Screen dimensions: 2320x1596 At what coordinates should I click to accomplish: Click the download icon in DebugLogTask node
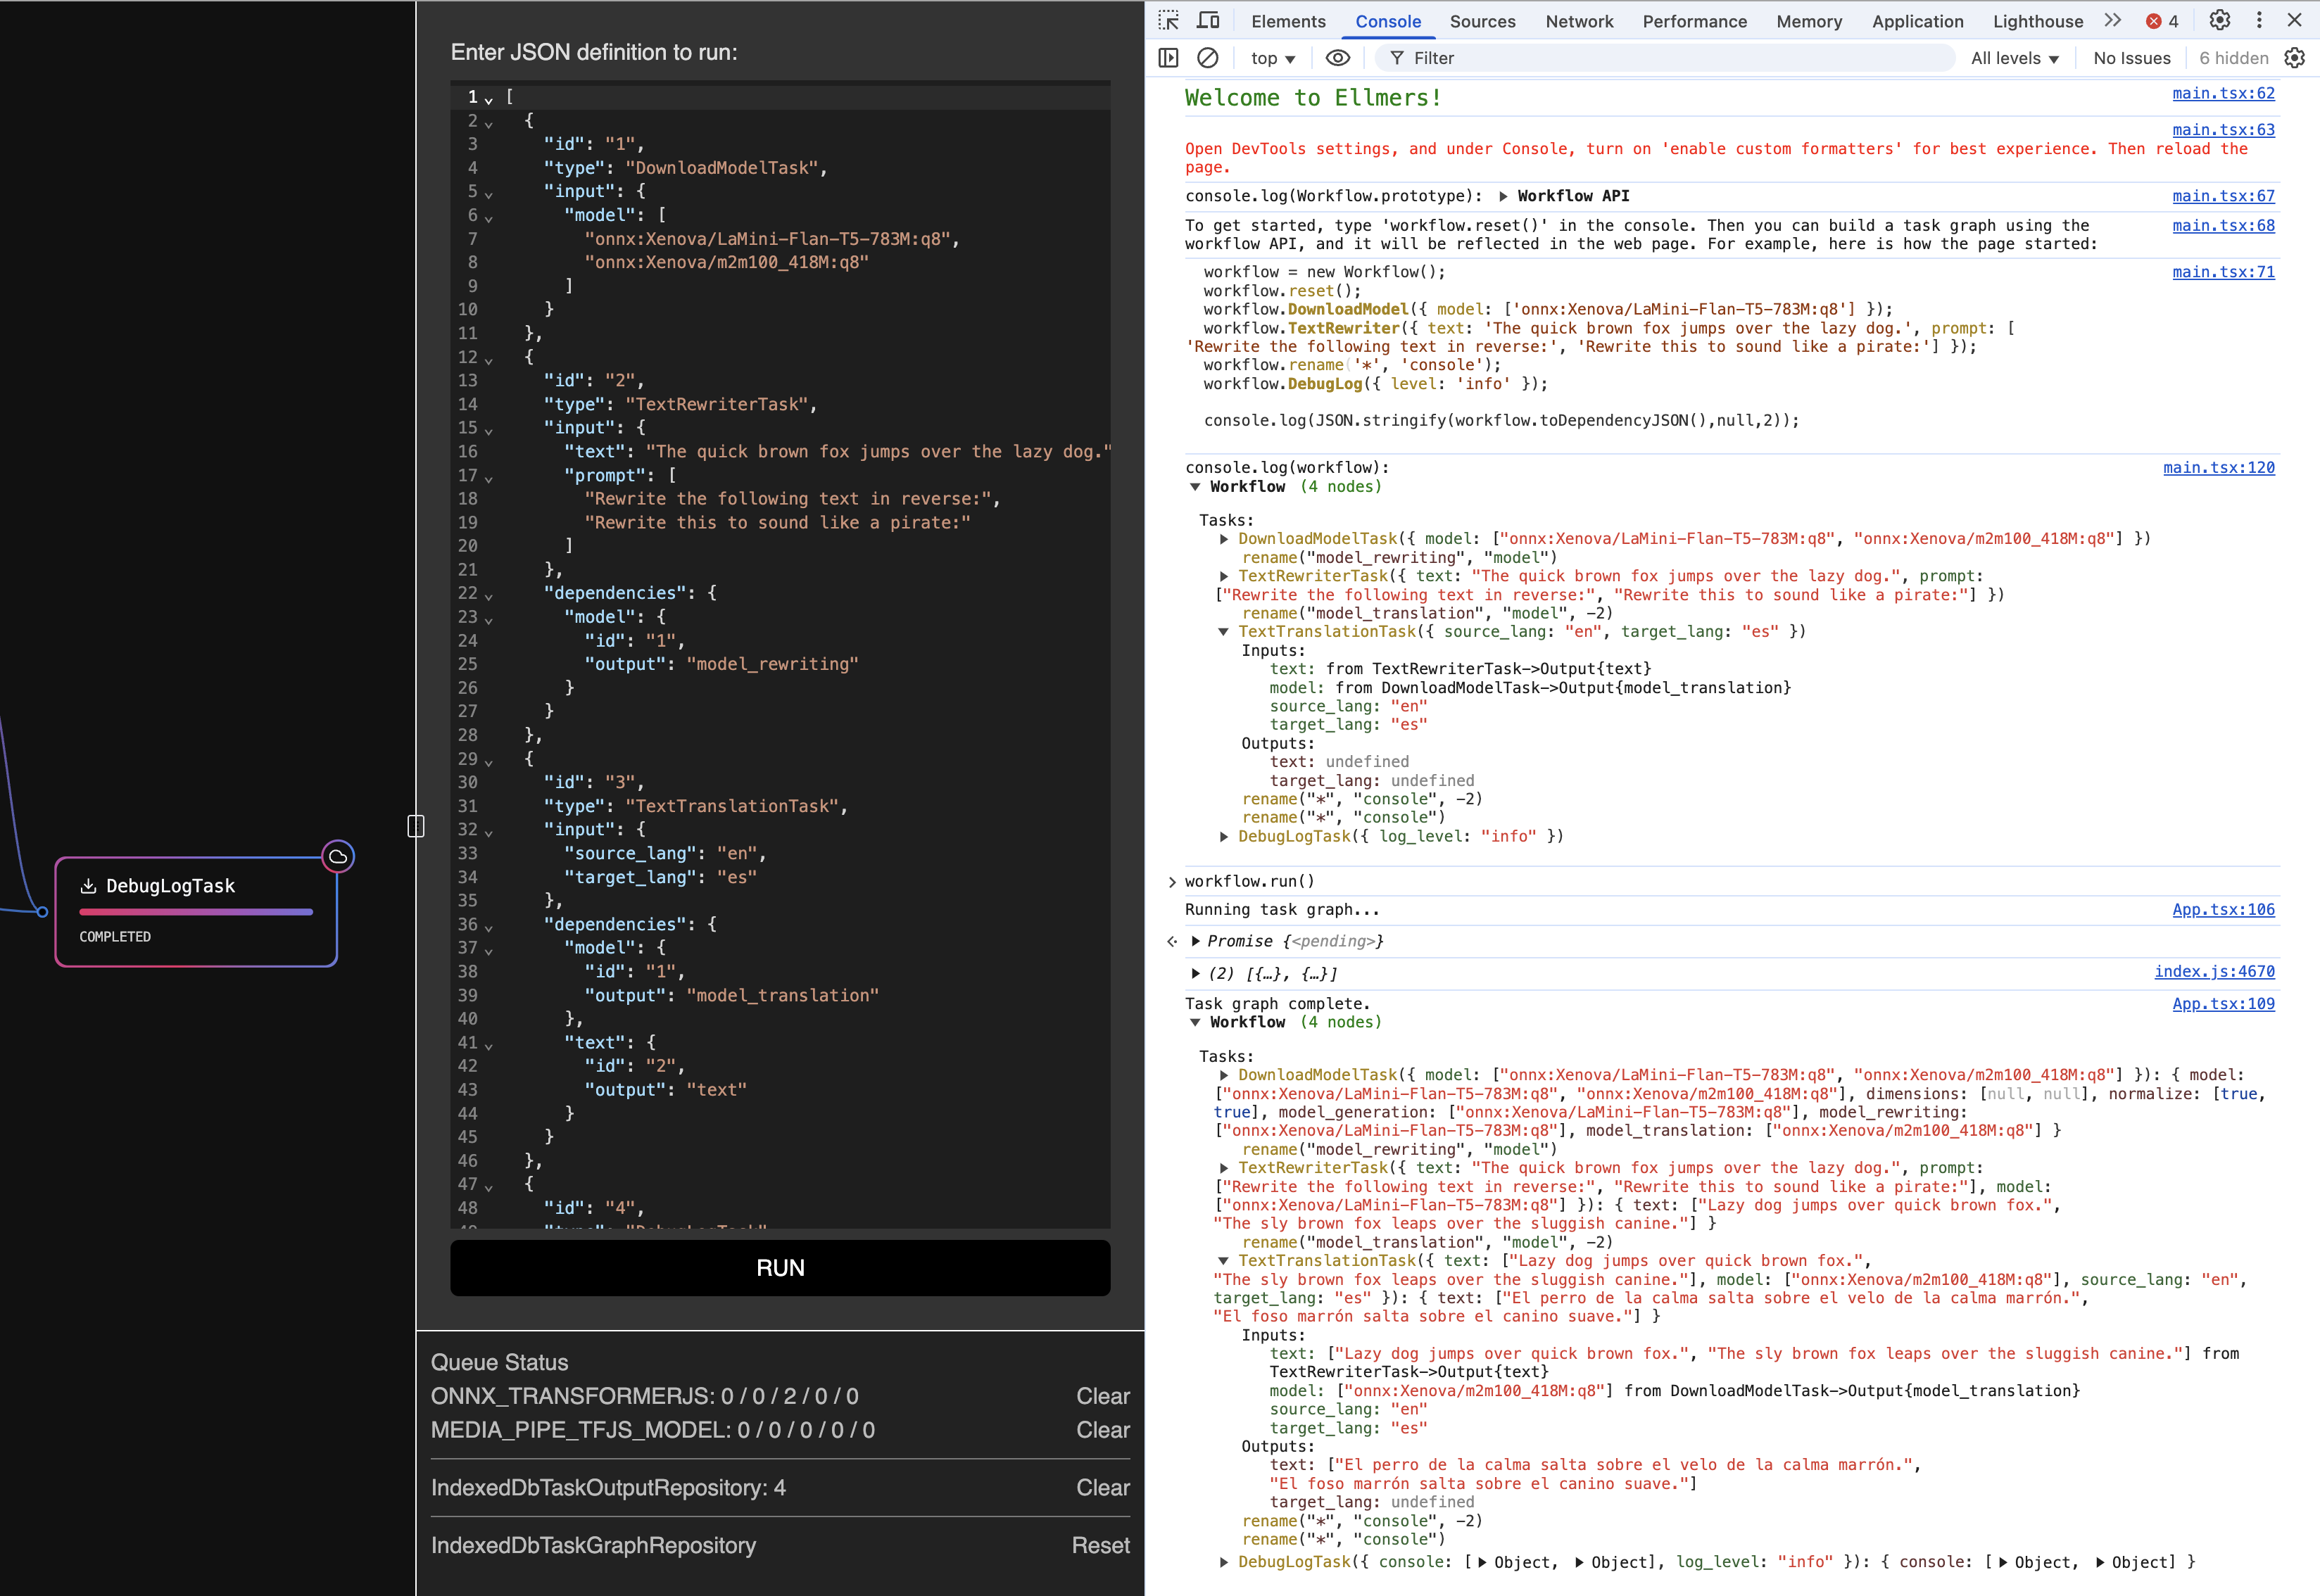[x=88, y=886]
